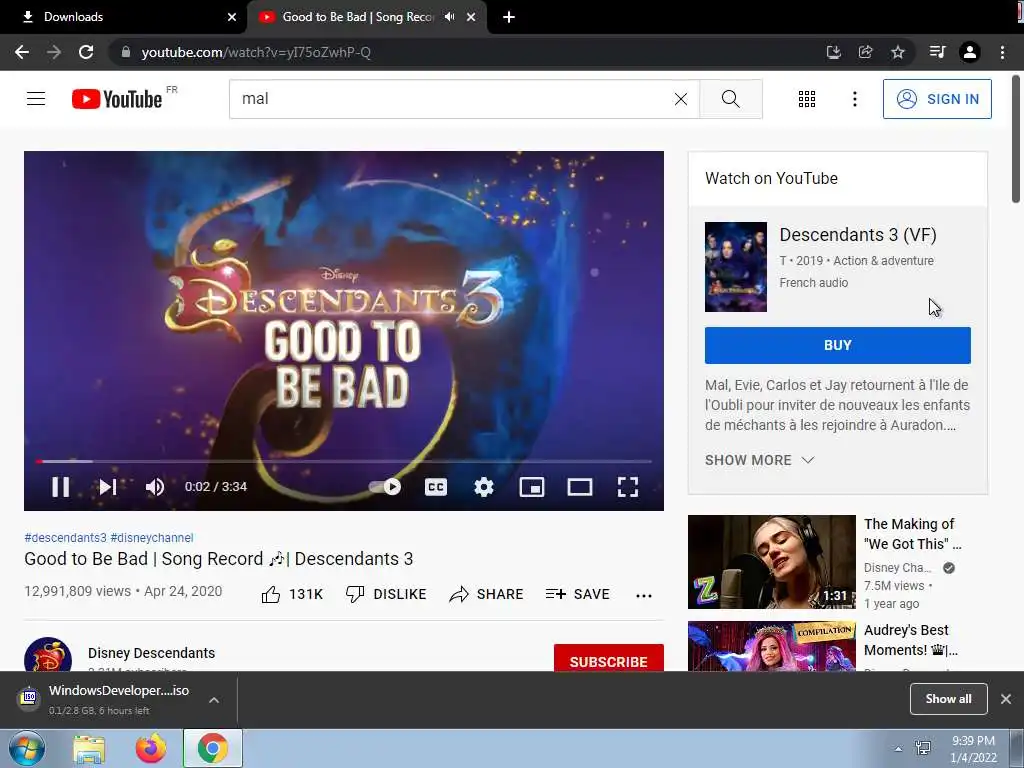Toggle the autoplay switch in player

pyautogui.click(x=385, y=487)
